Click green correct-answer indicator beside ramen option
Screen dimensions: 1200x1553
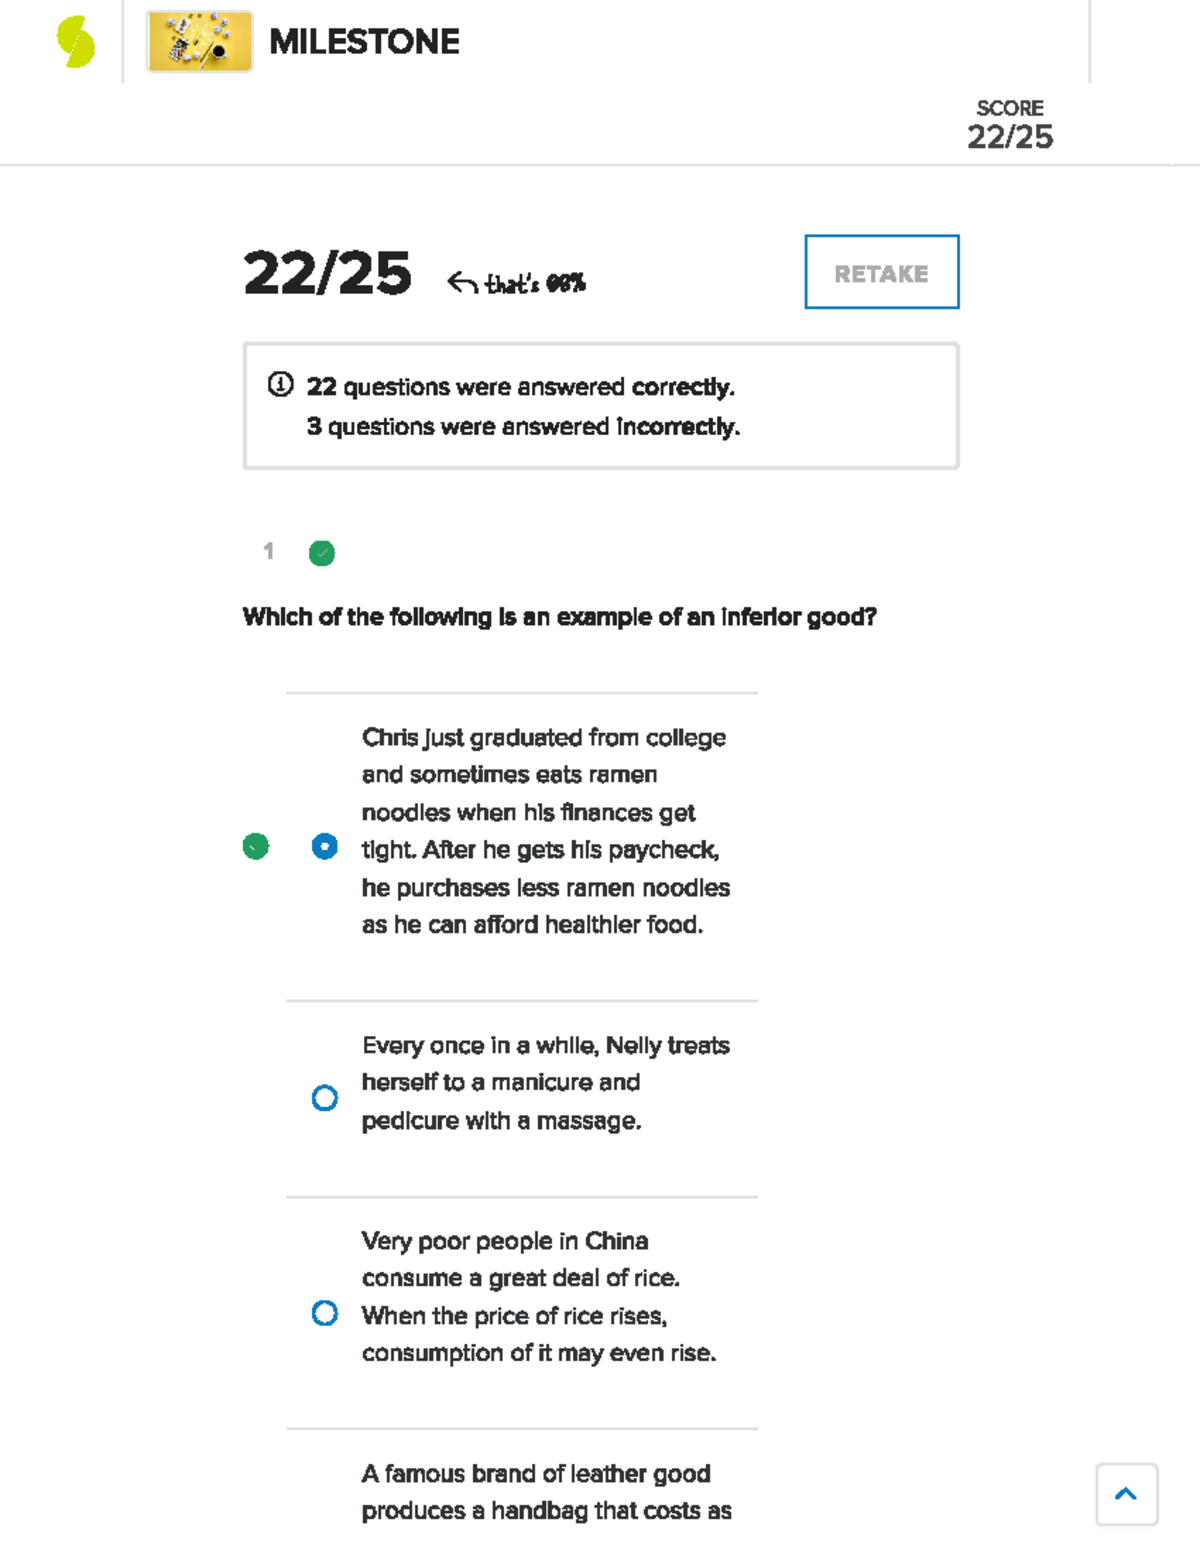(256, 847)
